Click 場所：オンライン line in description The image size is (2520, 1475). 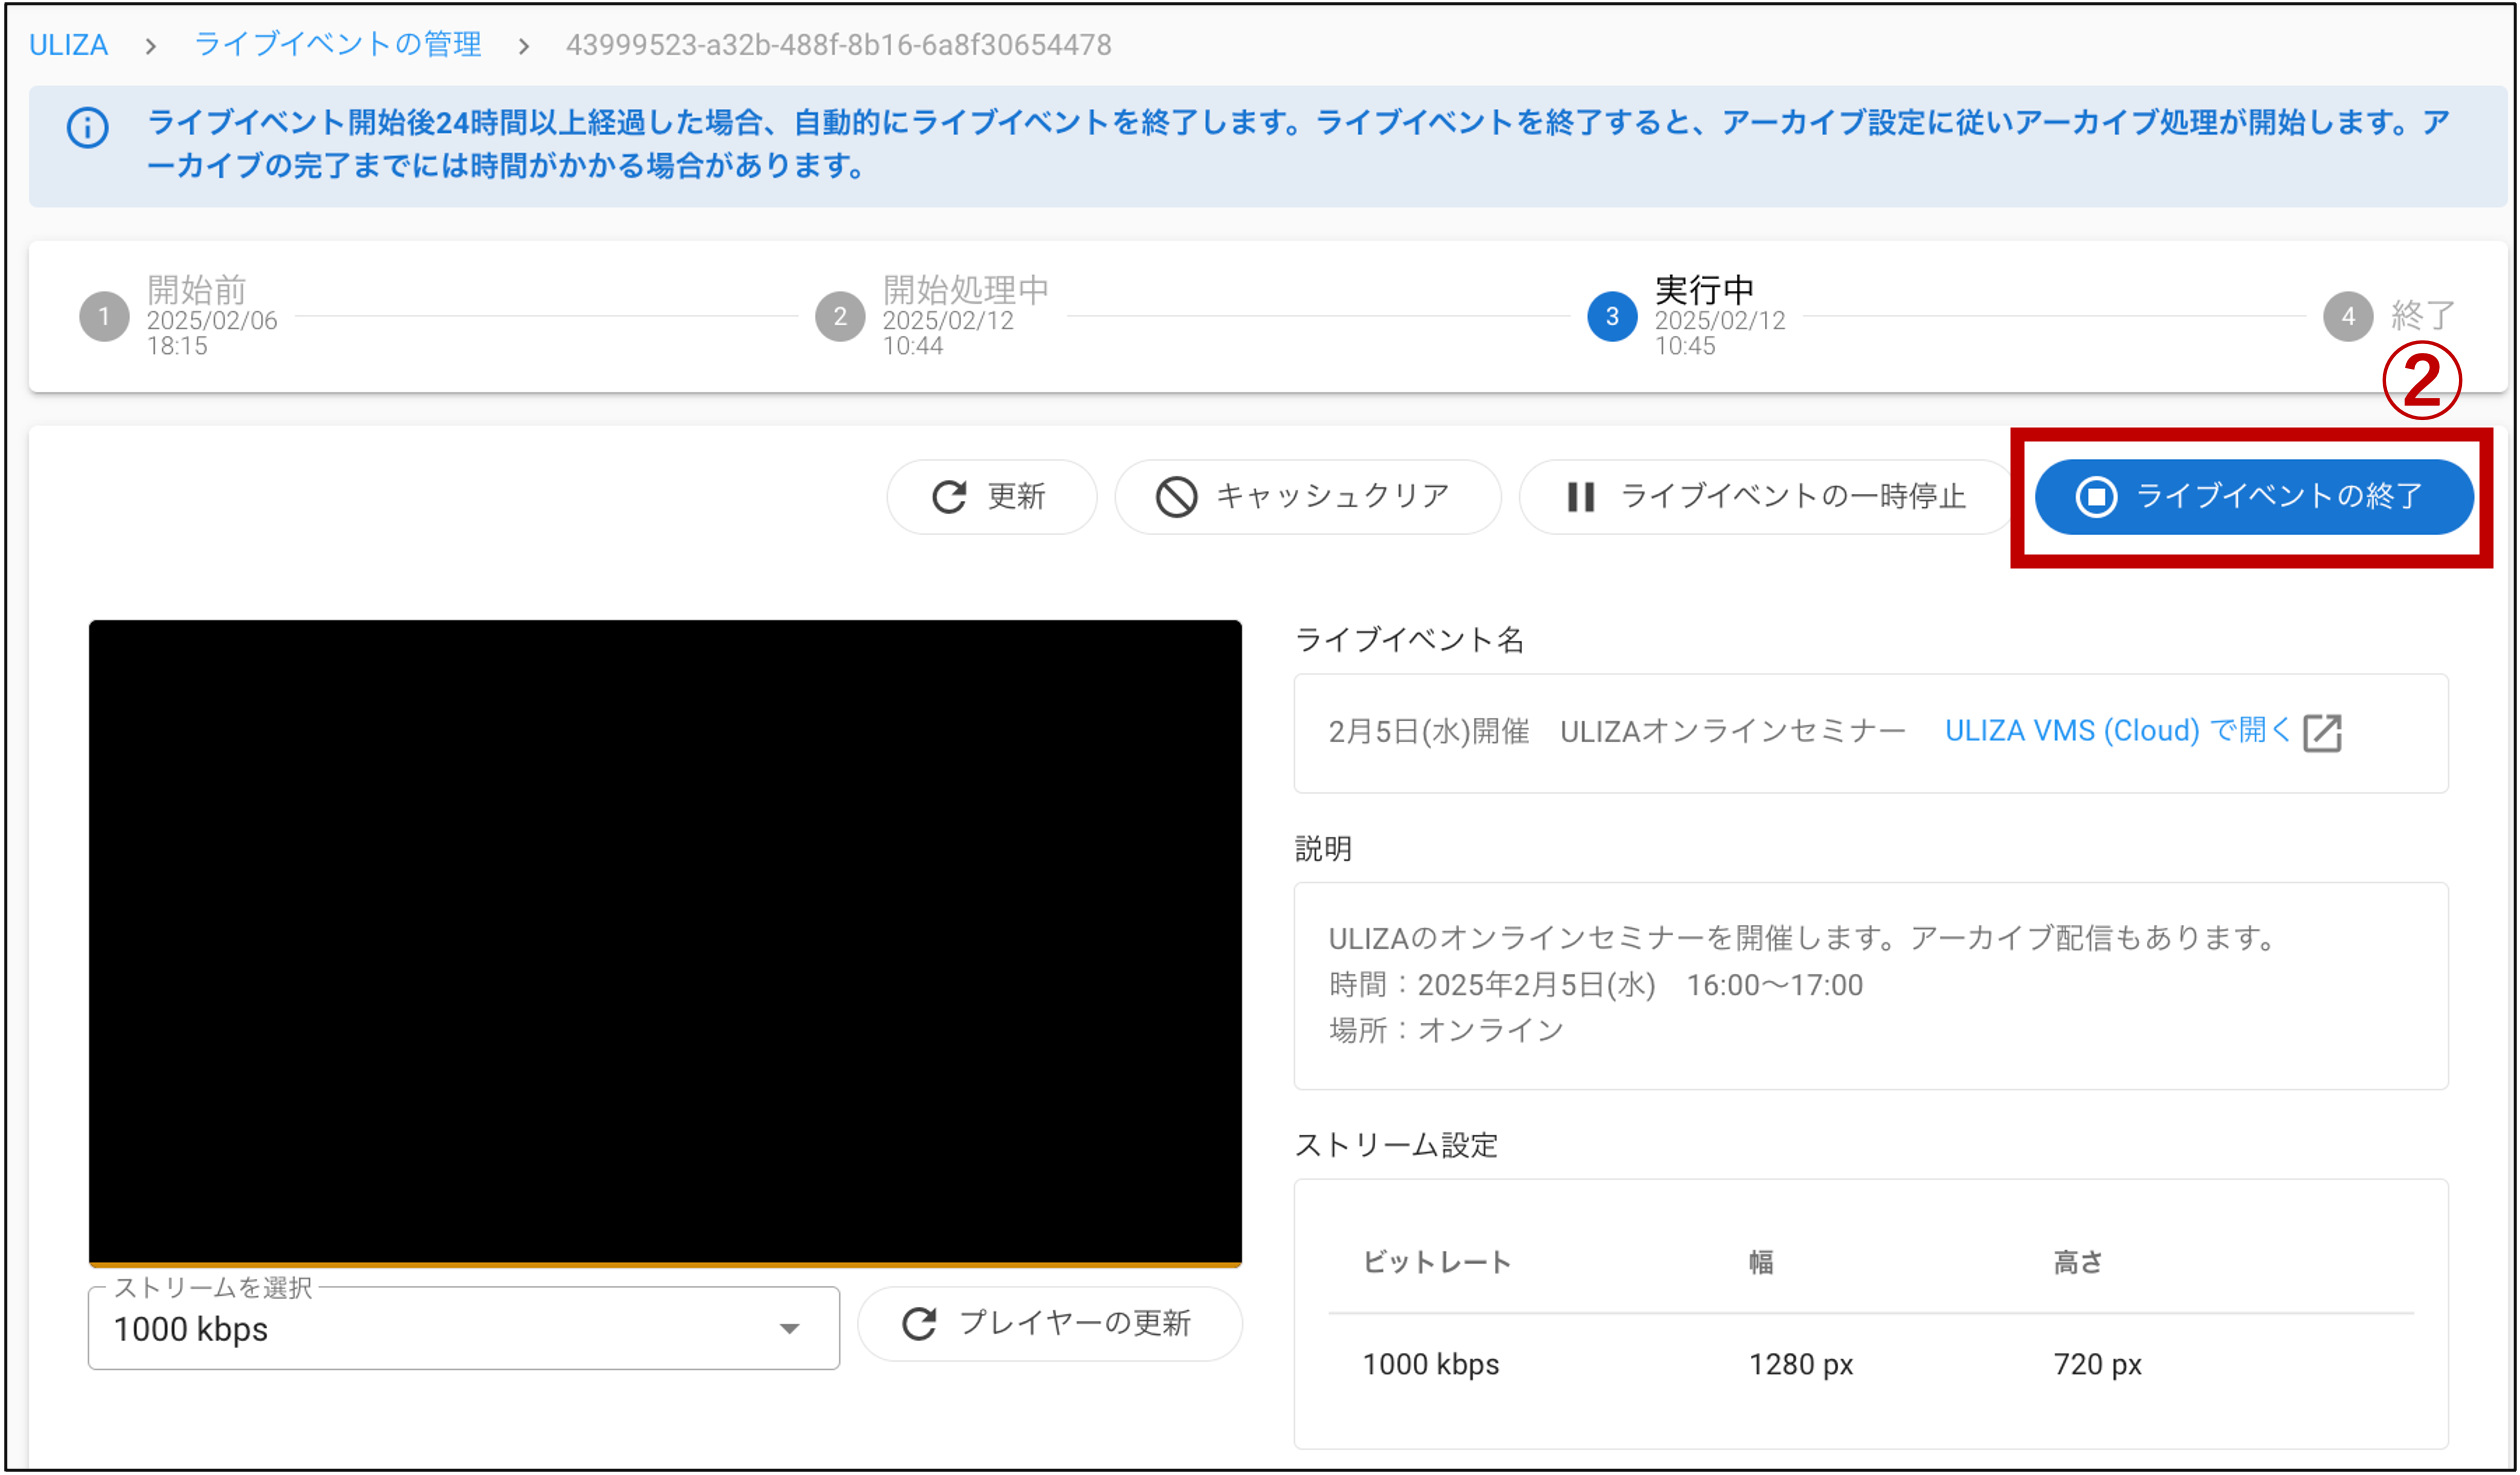[1446, 1031]
